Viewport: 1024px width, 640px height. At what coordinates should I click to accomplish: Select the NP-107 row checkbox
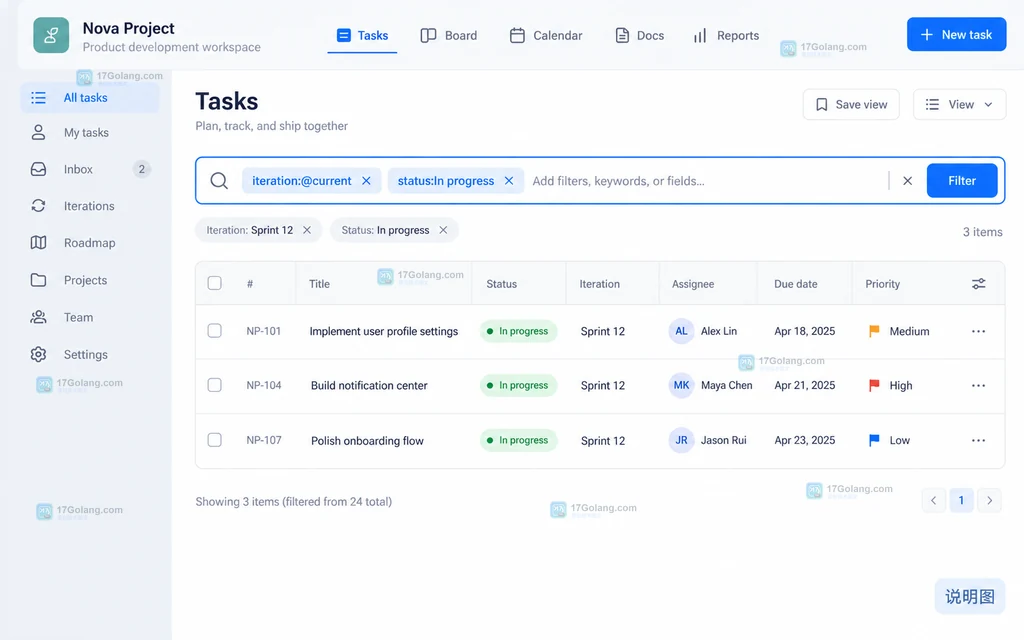click(x=214, y=440)
